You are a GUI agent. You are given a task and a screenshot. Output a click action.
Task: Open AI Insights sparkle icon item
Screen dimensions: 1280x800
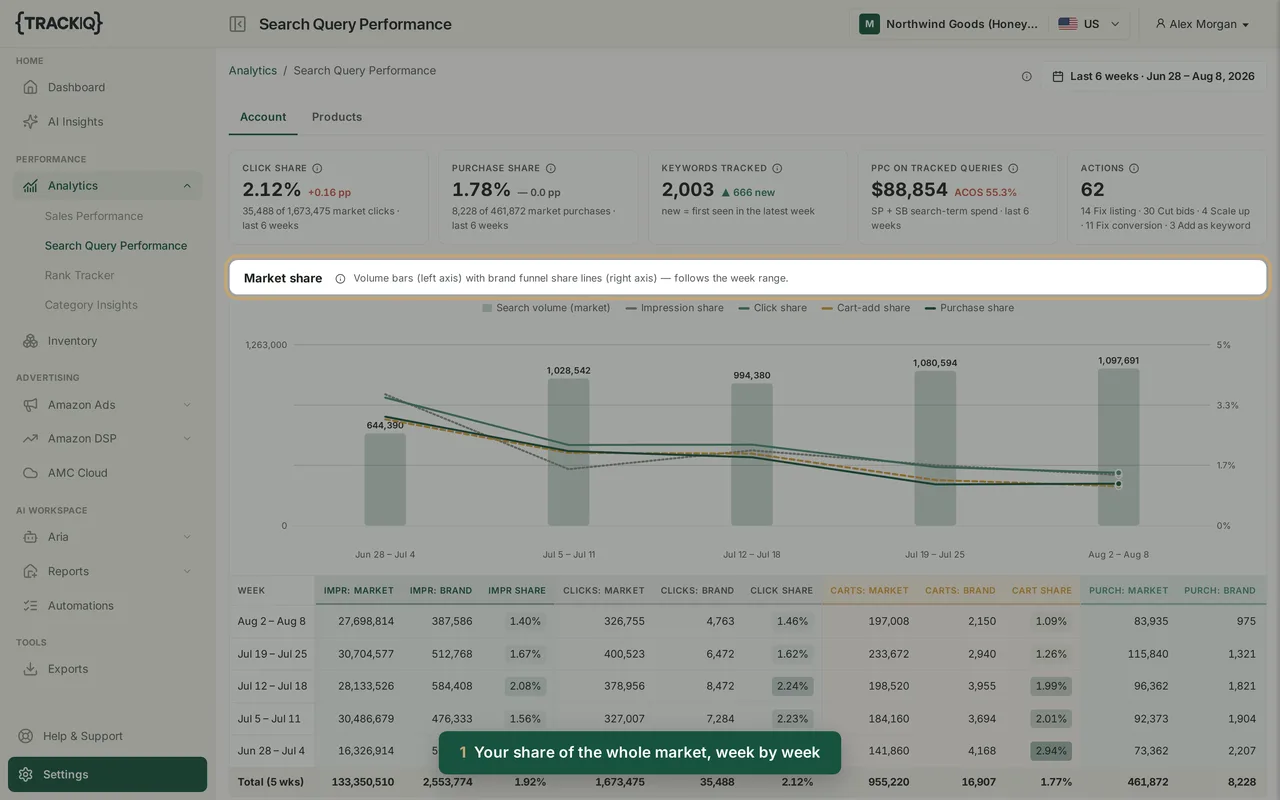click(x=31, y=122)
